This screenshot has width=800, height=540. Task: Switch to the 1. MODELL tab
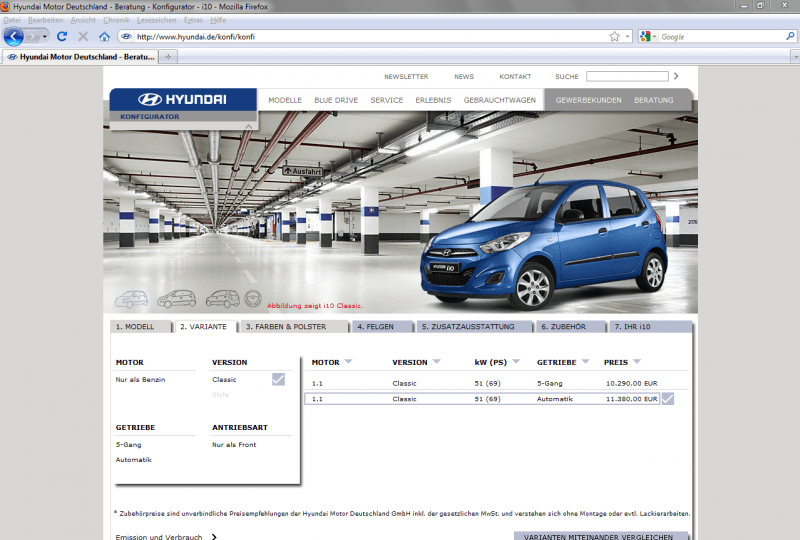point(141,327)
